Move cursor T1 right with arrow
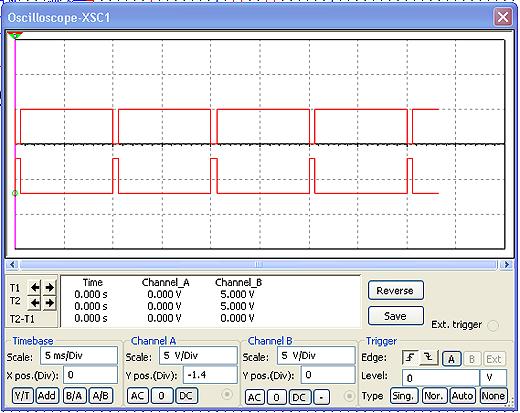 point(49,287)
